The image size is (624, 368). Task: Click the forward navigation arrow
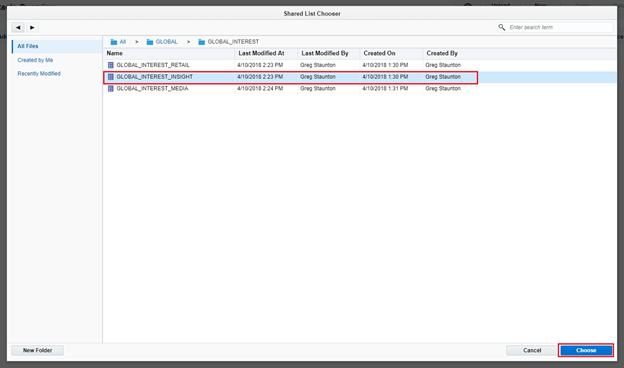32,27
